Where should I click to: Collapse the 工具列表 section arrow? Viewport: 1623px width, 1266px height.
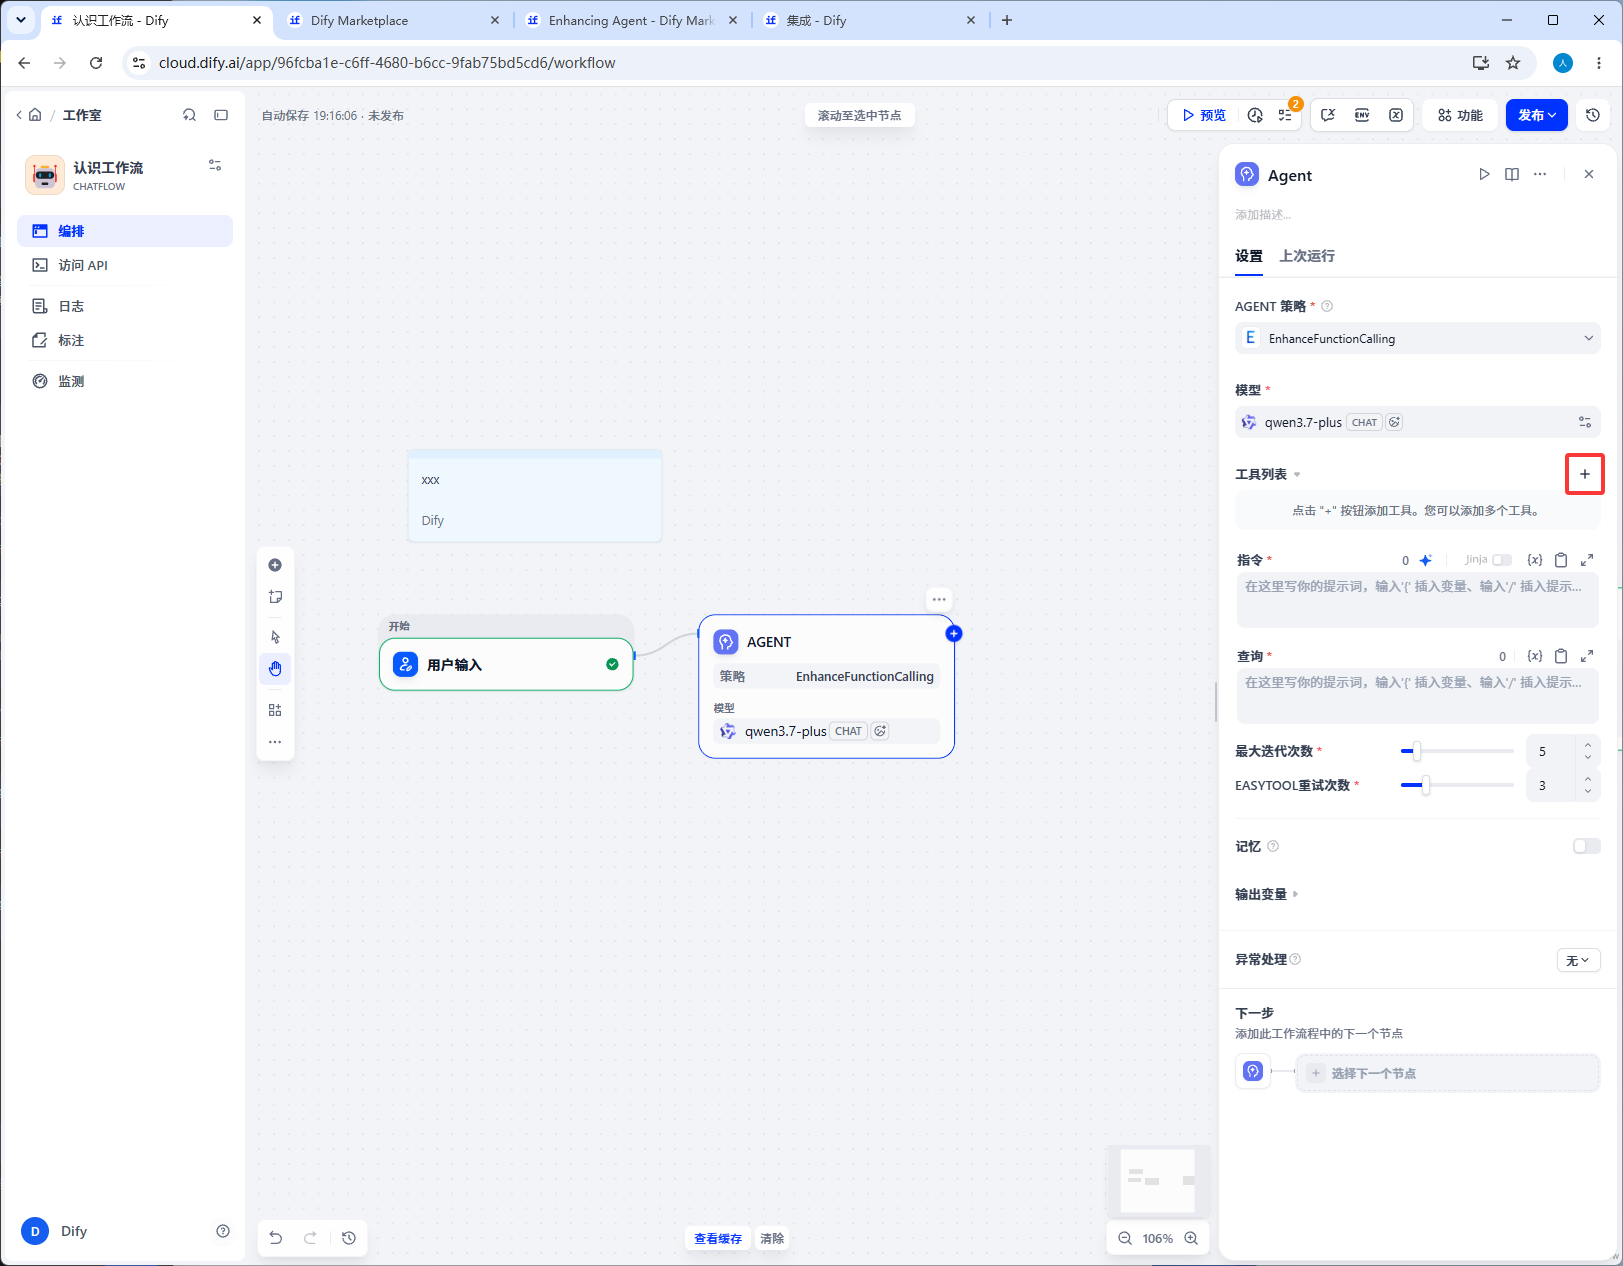point(1297,475)
